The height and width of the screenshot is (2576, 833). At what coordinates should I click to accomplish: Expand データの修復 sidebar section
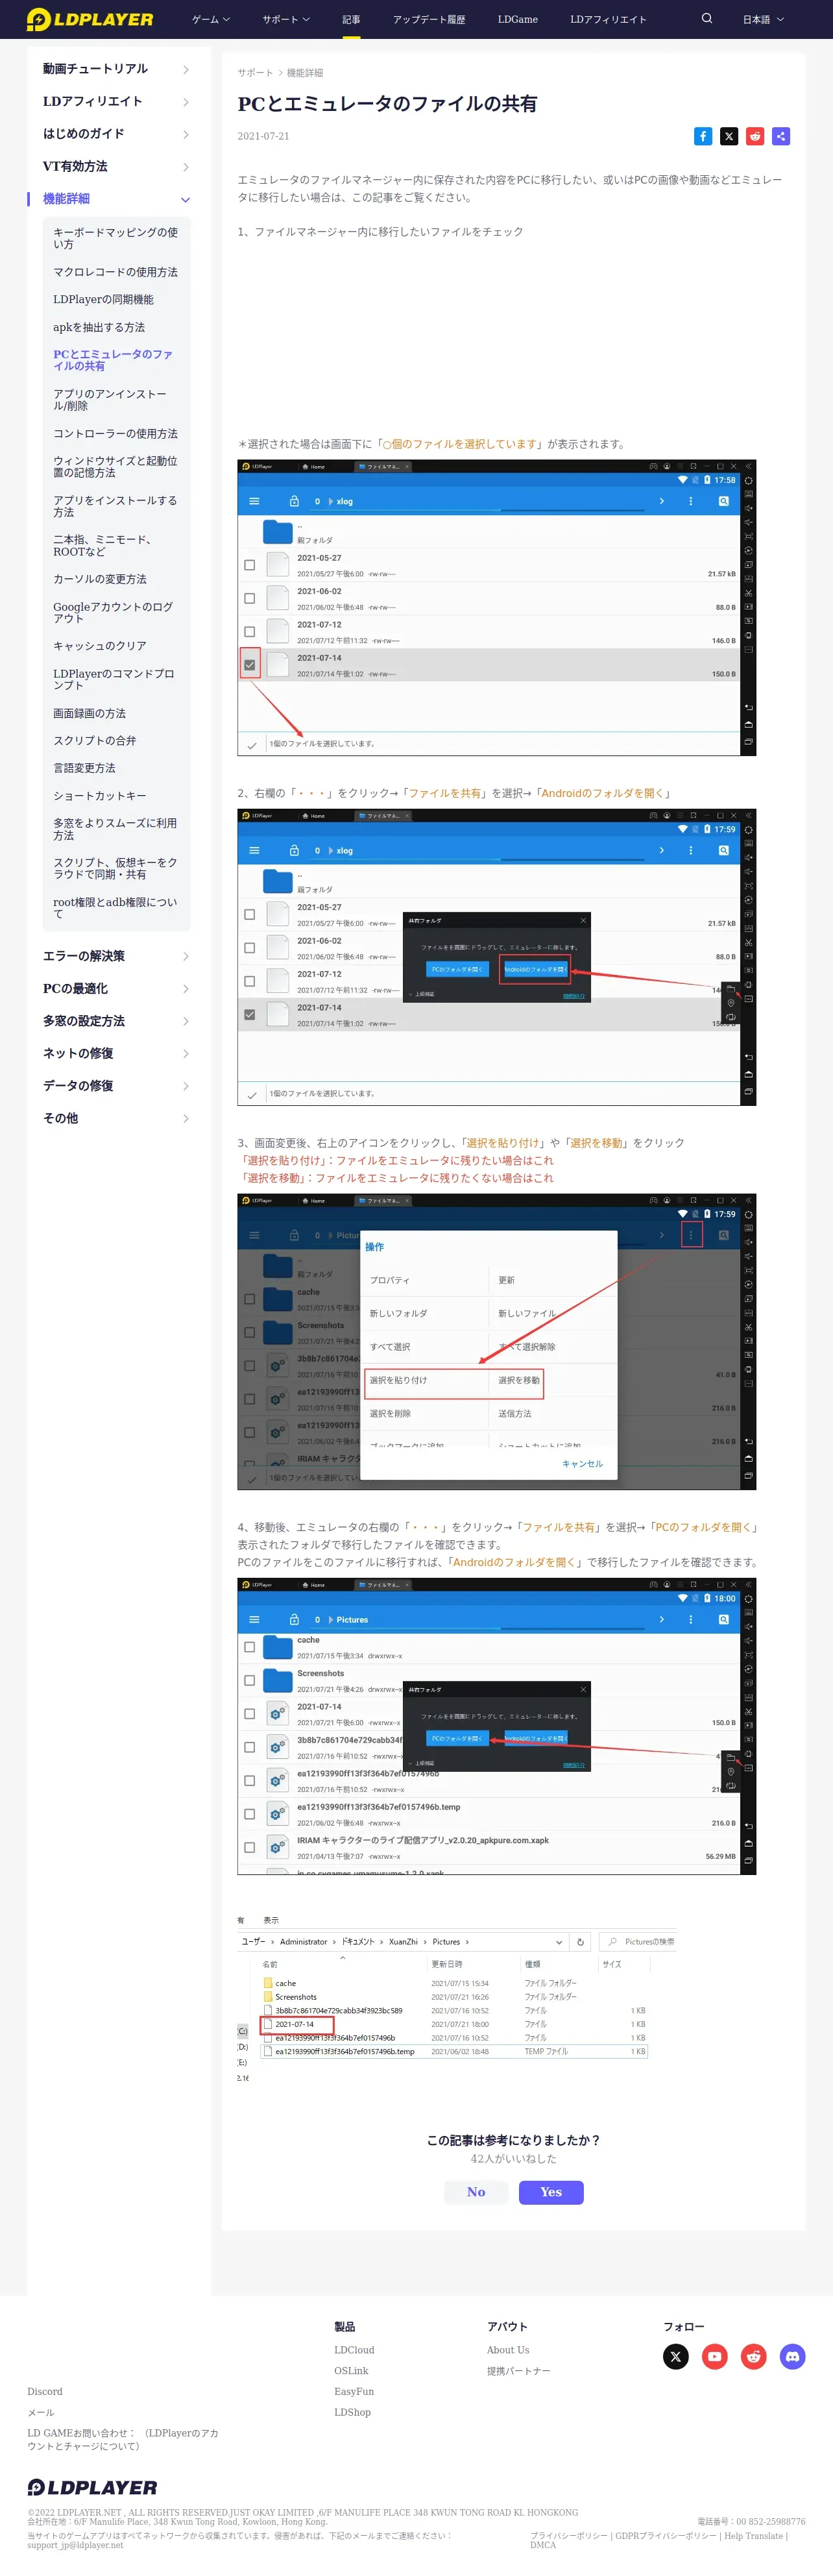coord(115,1086)
